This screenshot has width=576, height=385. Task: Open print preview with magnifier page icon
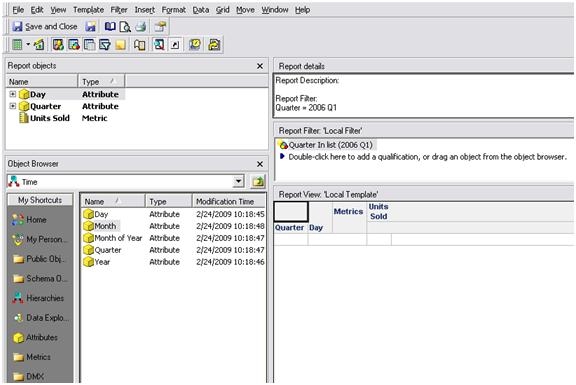[x=125, y=26]
